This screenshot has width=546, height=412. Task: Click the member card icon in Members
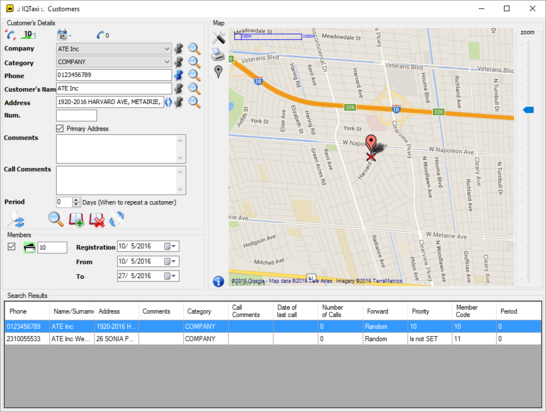29,248
